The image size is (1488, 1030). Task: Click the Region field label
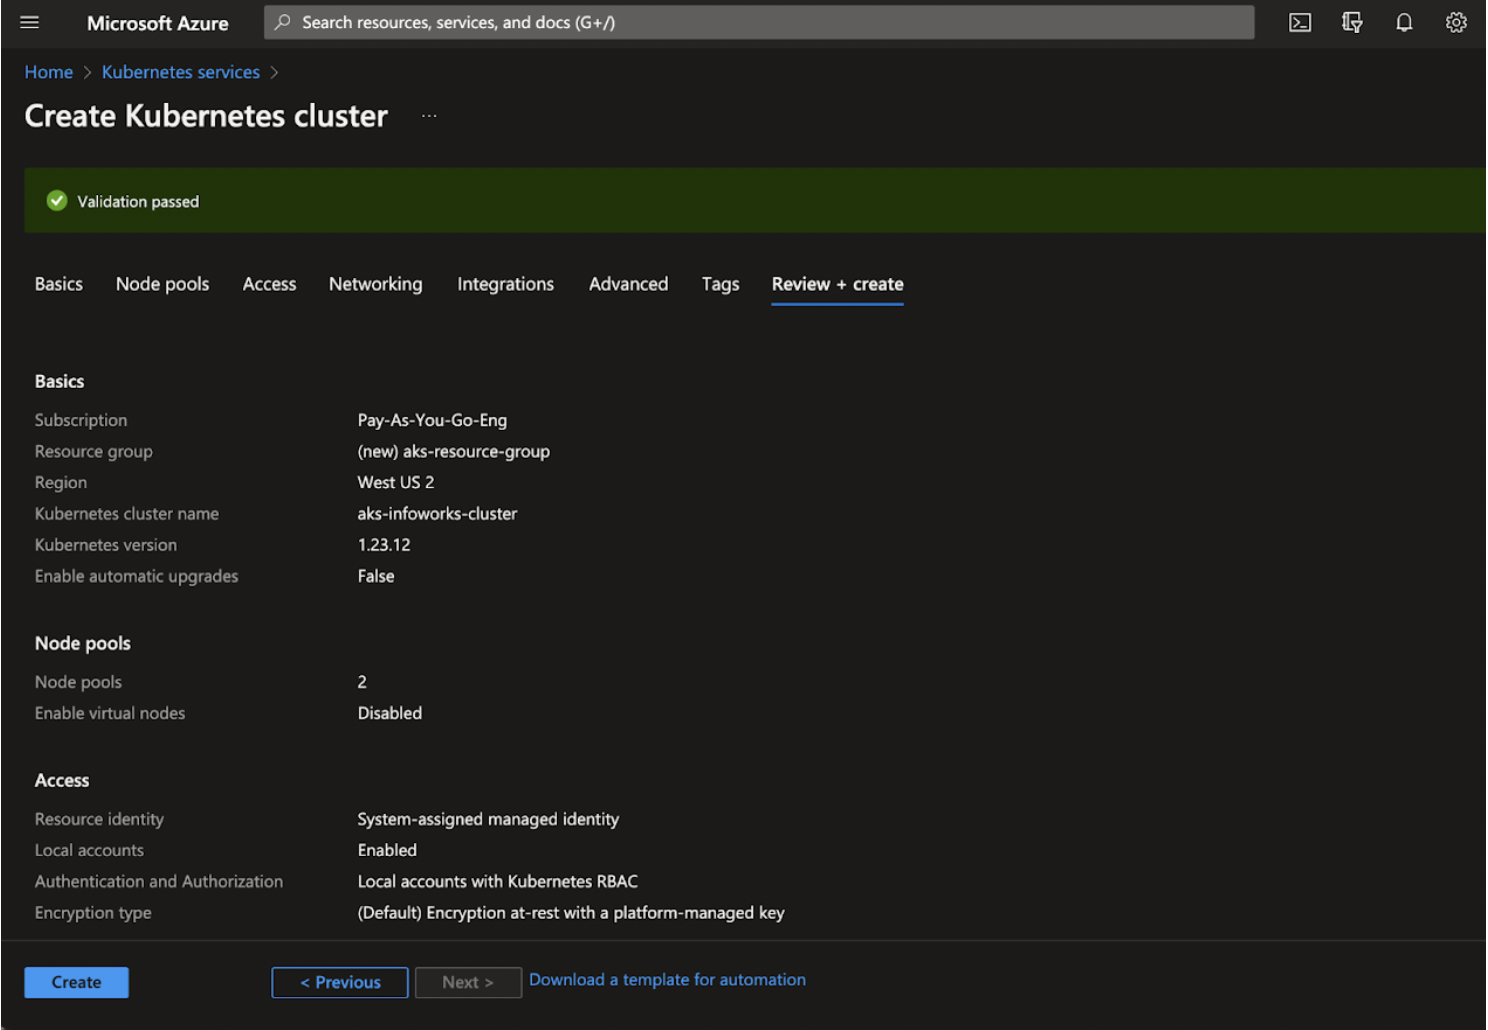coord(61,482)
